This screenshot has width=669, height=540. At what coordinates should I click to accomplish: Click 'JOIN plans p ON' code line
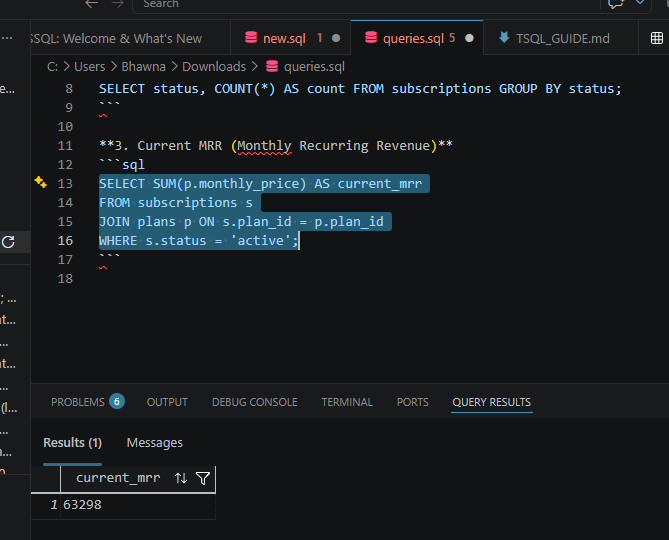241,222
